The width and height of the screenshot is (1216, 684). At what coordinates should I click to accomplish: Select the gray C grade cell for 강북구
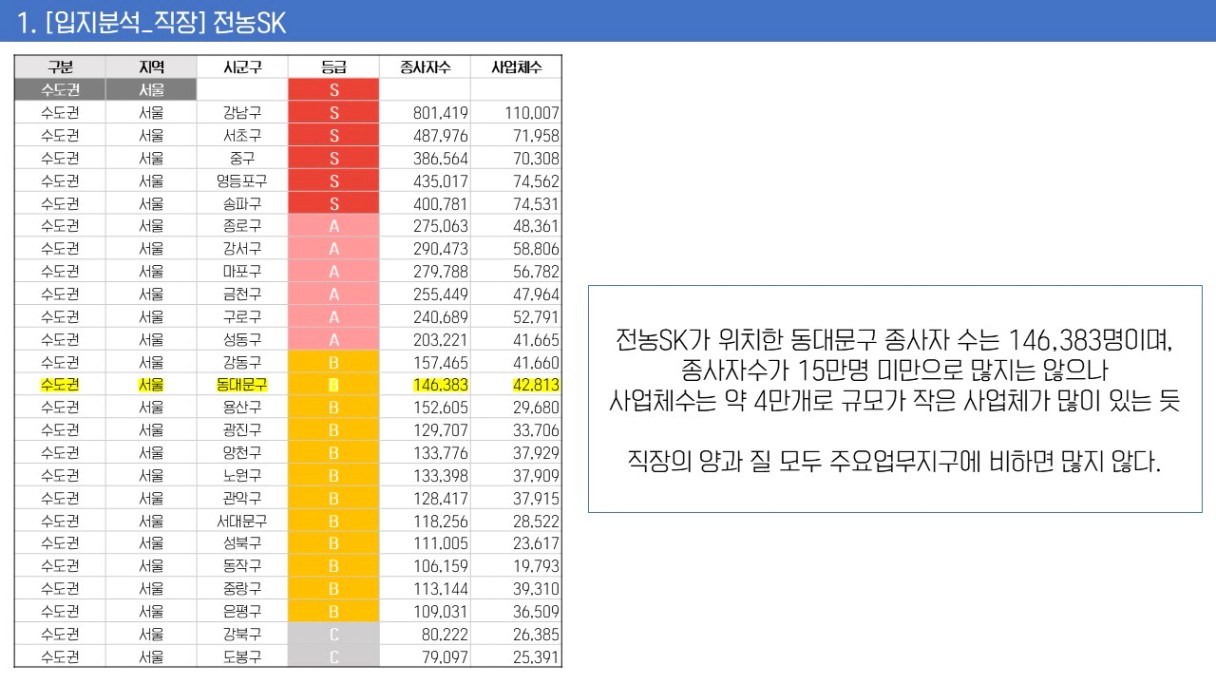coord(334,633)
